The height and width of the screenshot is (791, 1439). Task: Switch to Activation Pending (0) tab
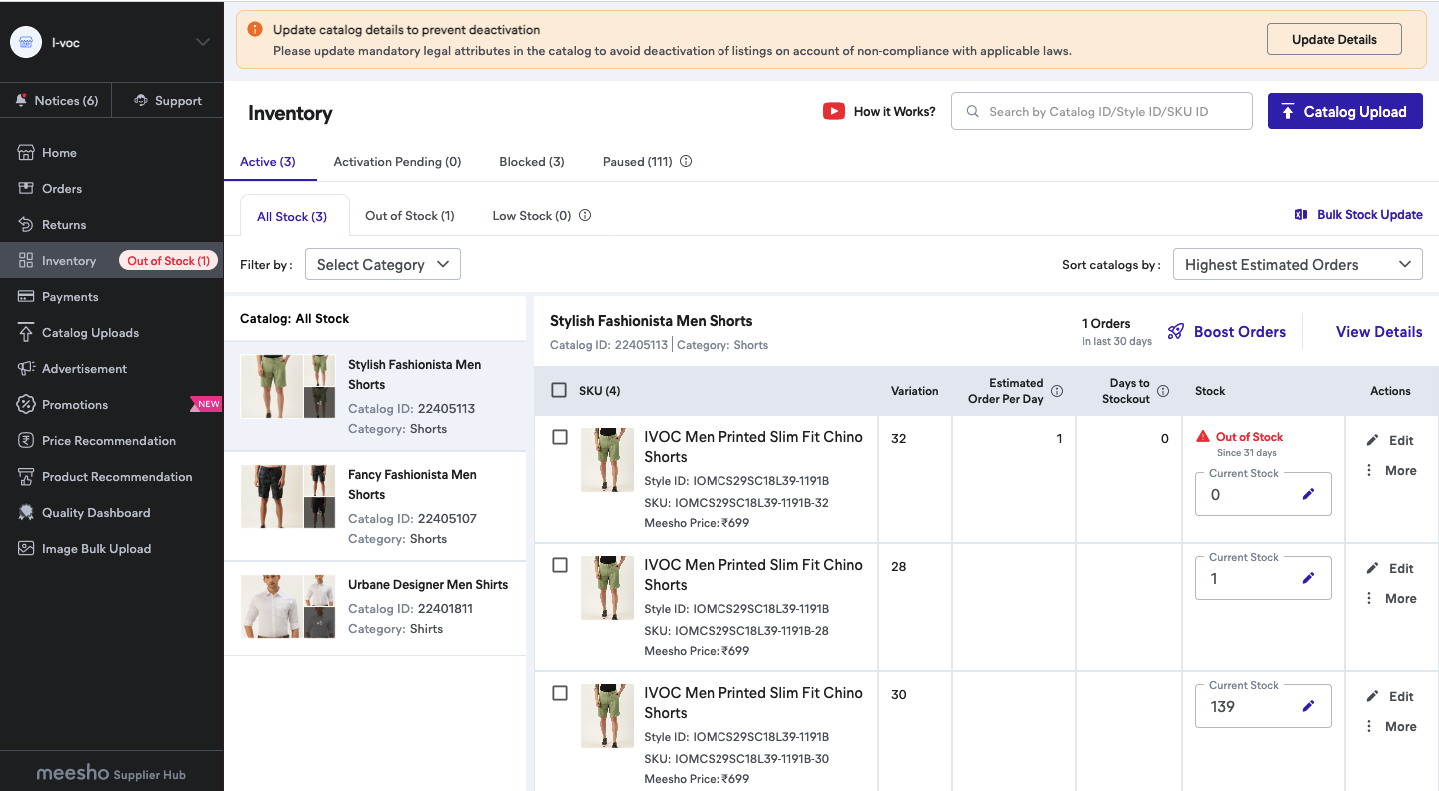(397, 162)
